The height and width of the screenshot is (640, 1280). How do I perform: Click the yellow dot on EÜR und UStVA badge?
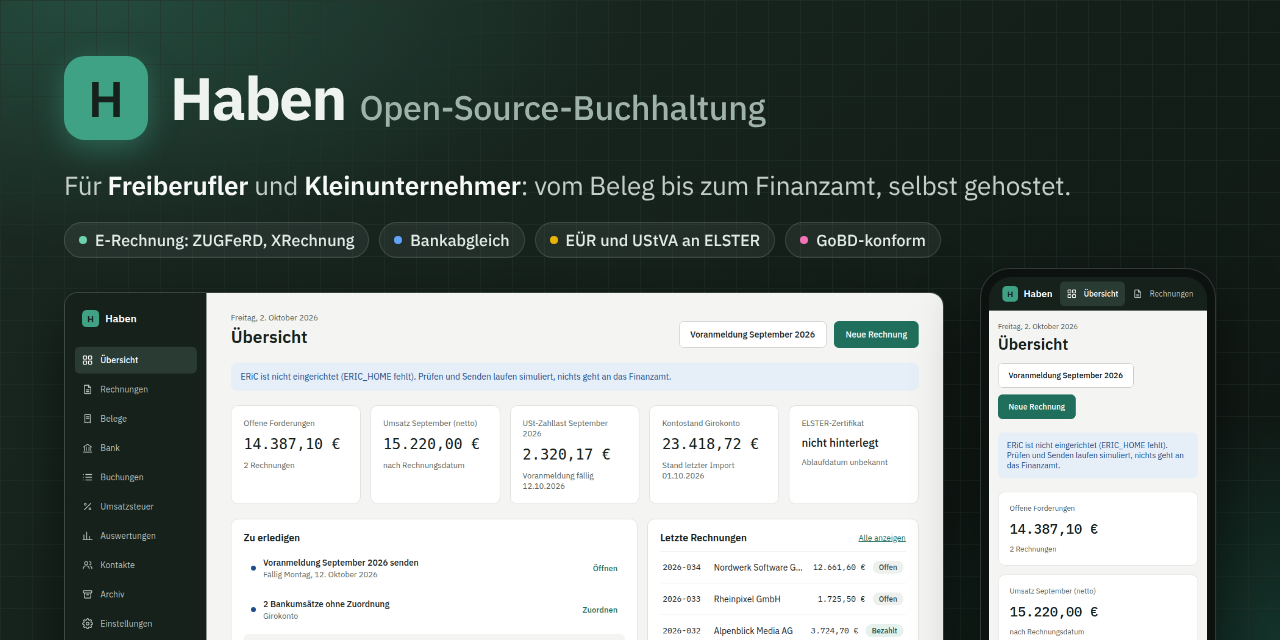554,240
